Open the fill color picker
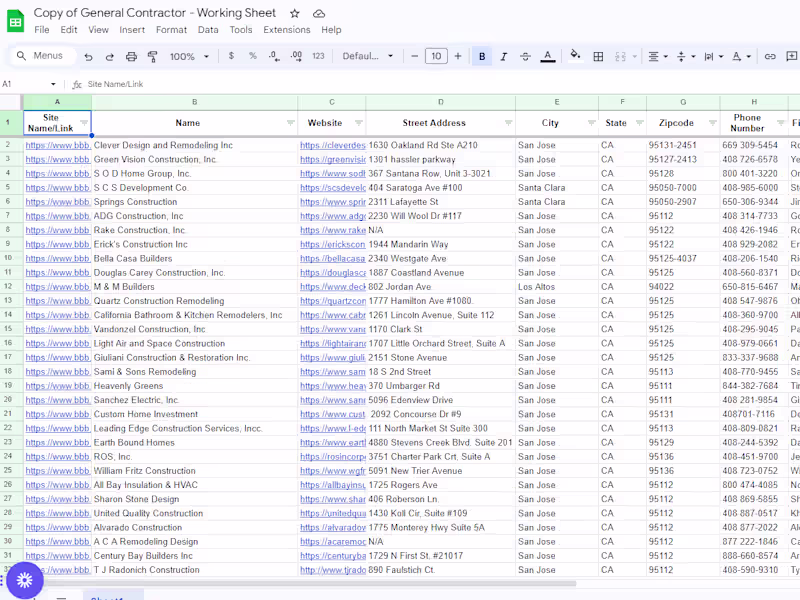Viewport: 800px width, 600px height. click(575, 57)
